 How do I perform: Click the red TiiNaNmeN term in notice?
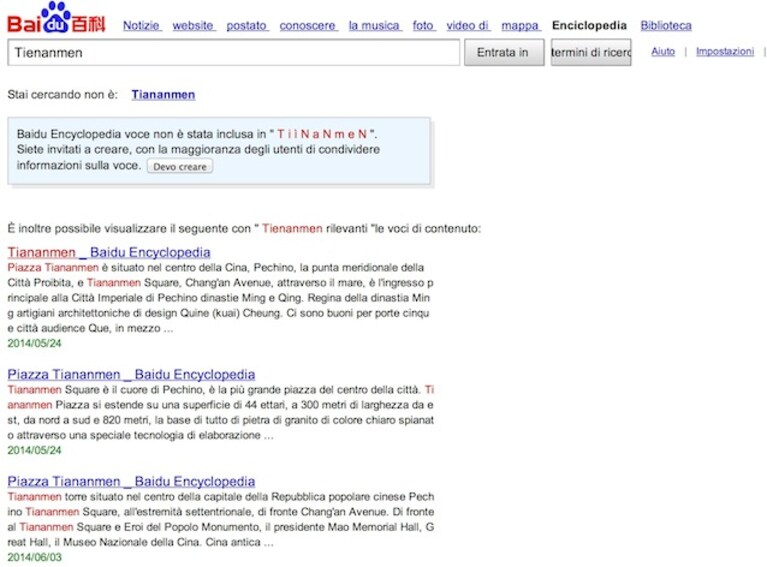tap(322, 134)
